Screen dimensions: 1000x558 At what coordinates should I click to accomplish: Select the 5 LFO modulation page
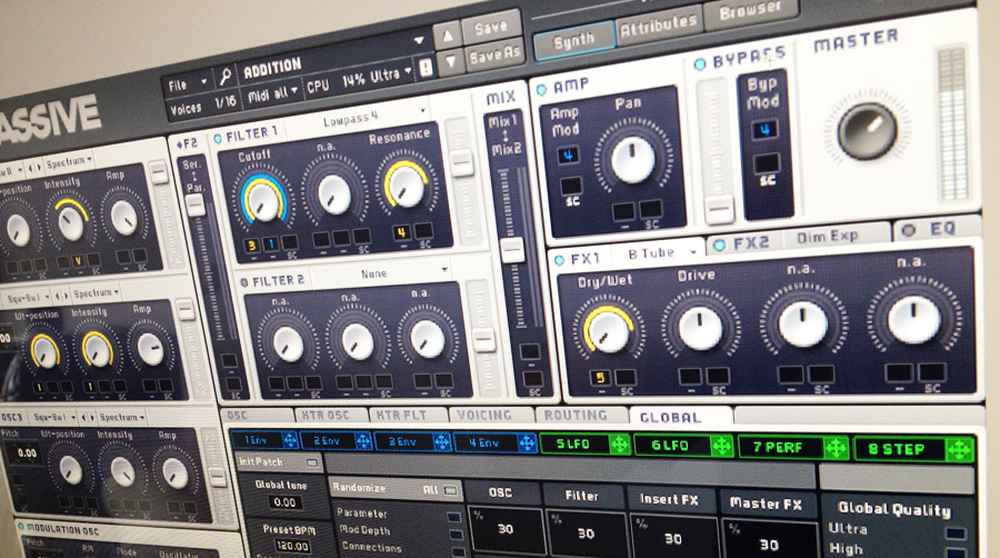coord(572,443)
